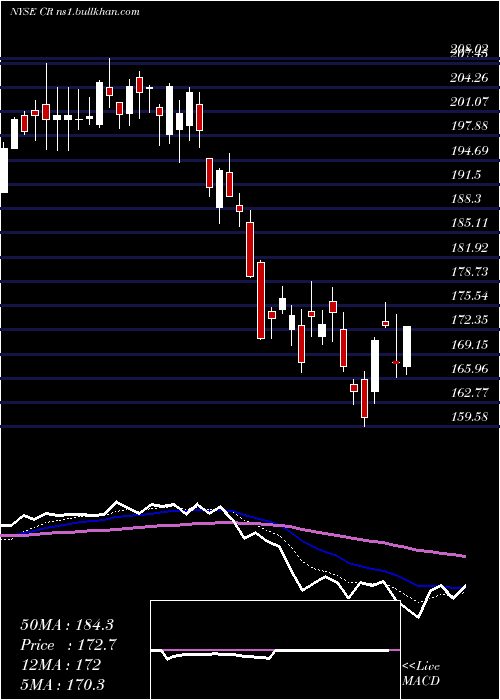The width and height of the screenshot is (500, 700).
Task: Select the 5MA : 170.3 readout
Action: 63,684
